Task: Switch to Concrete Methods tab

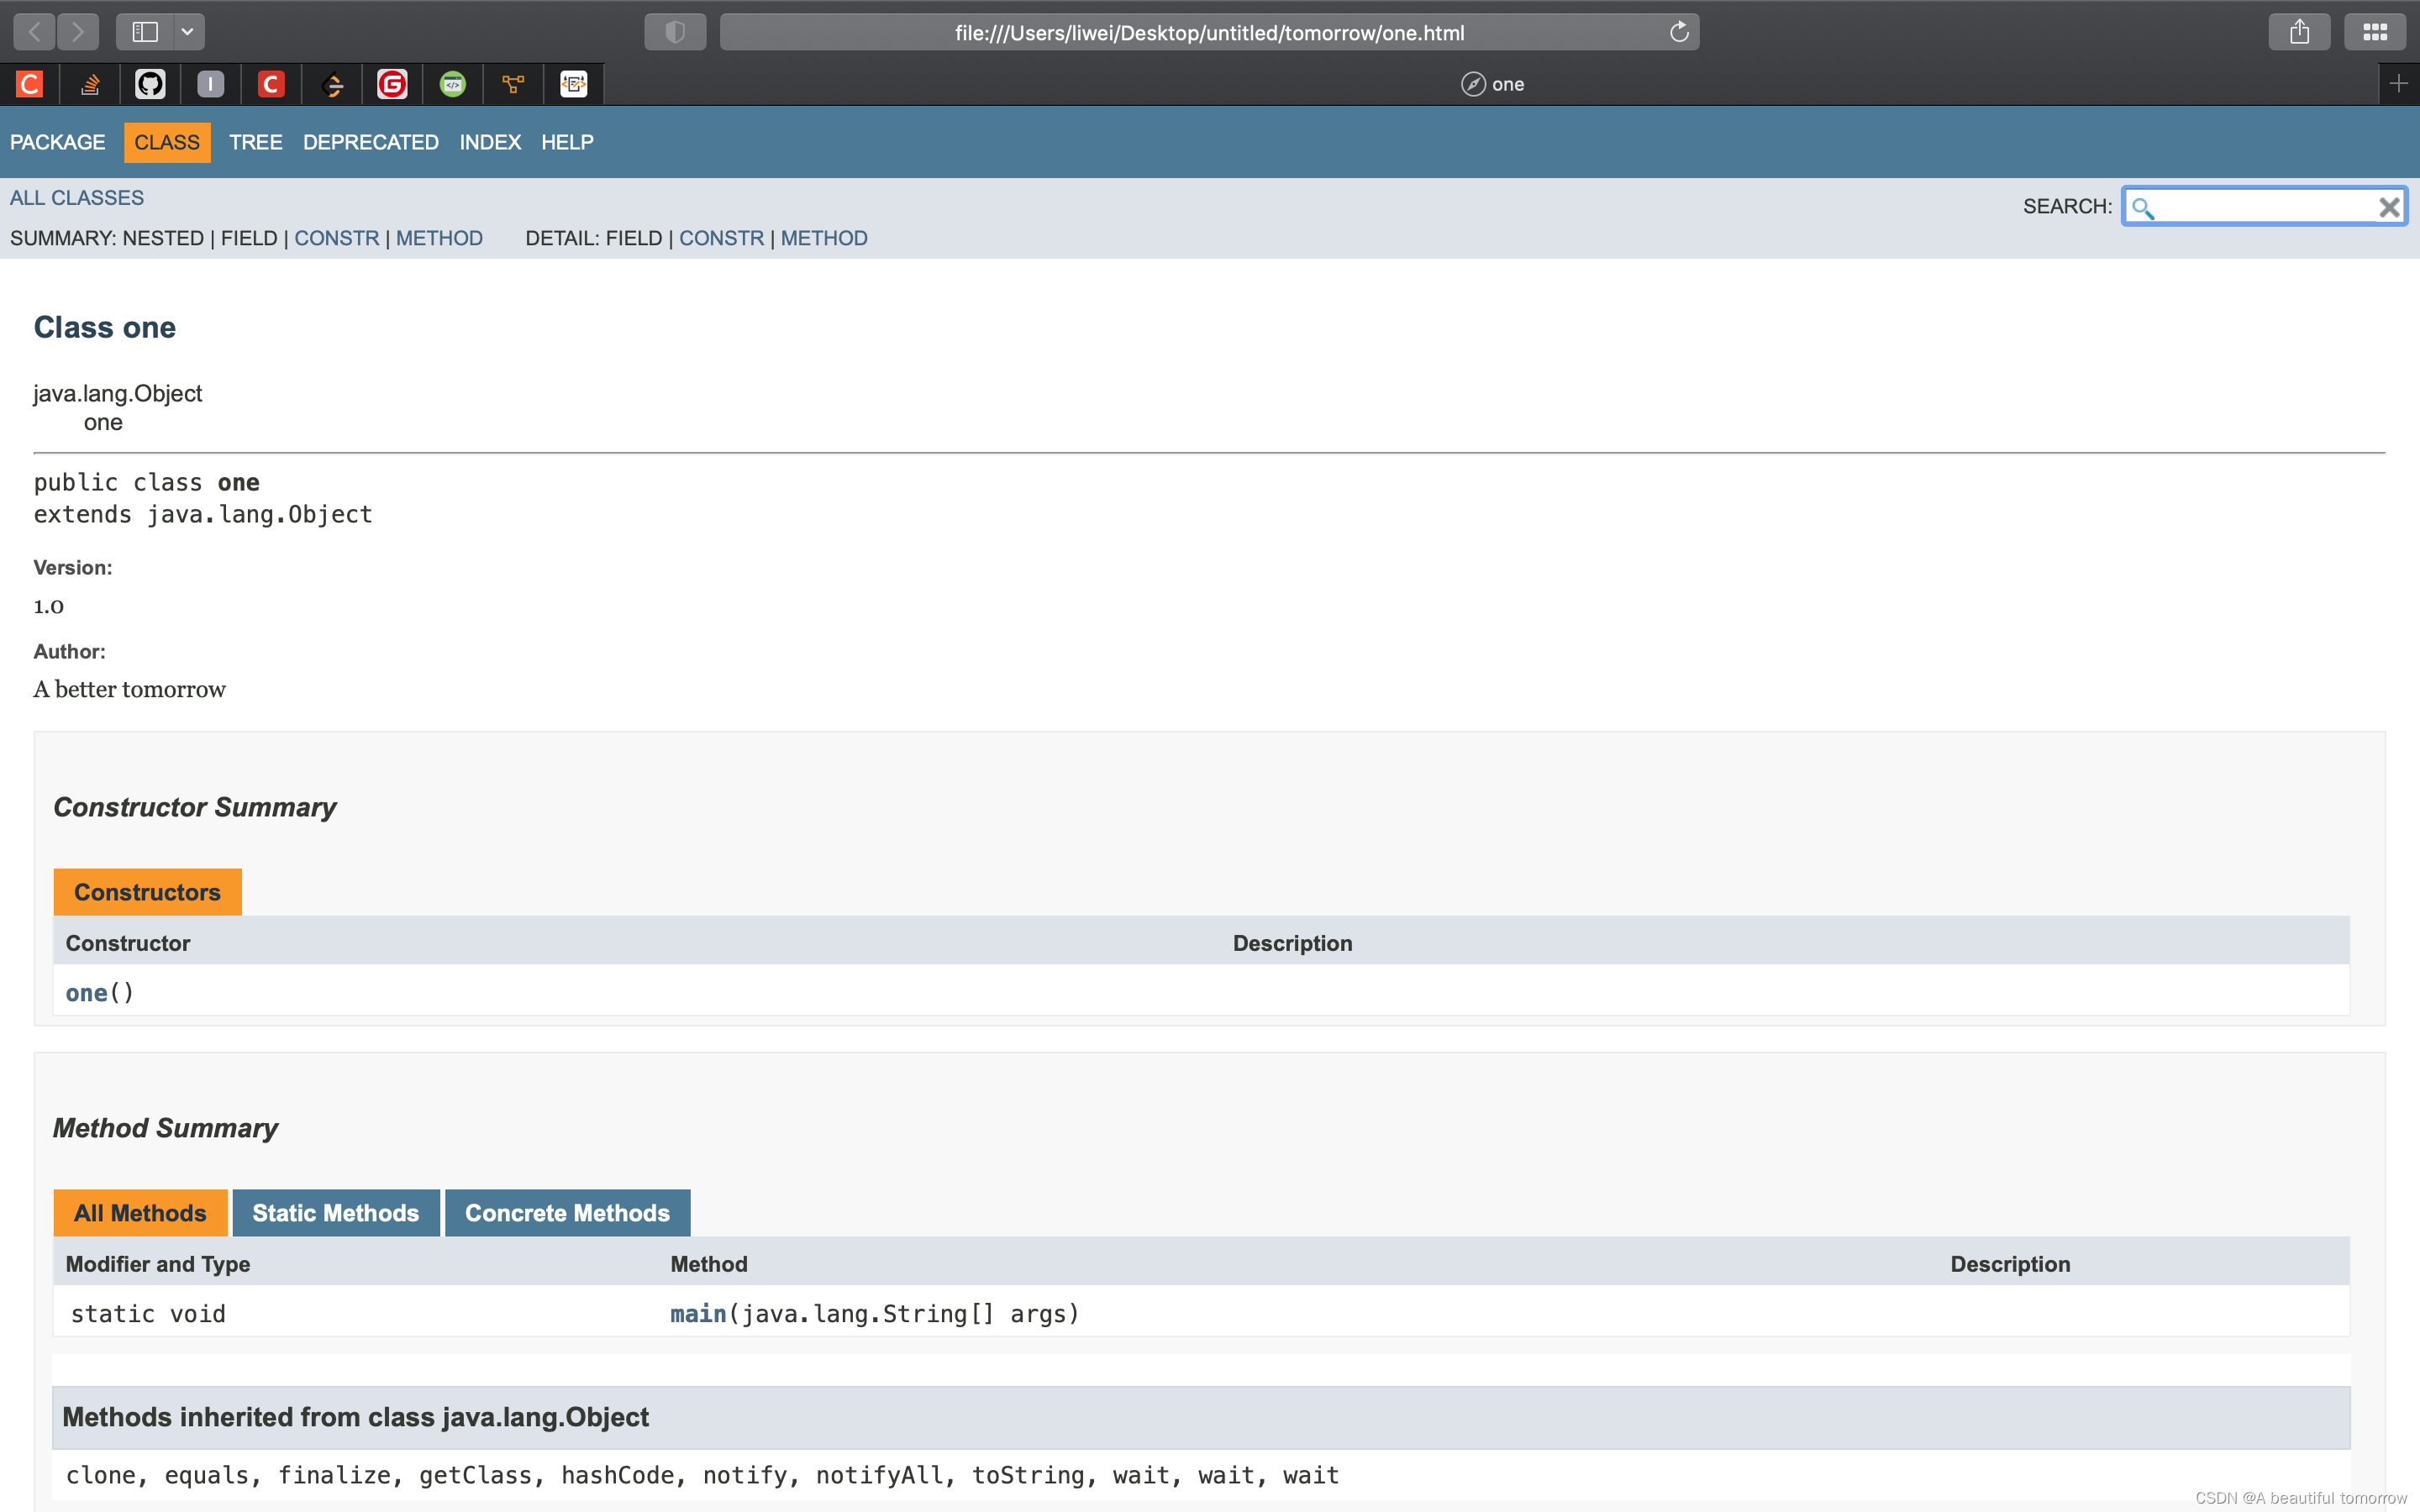Action: point(567,1213)
